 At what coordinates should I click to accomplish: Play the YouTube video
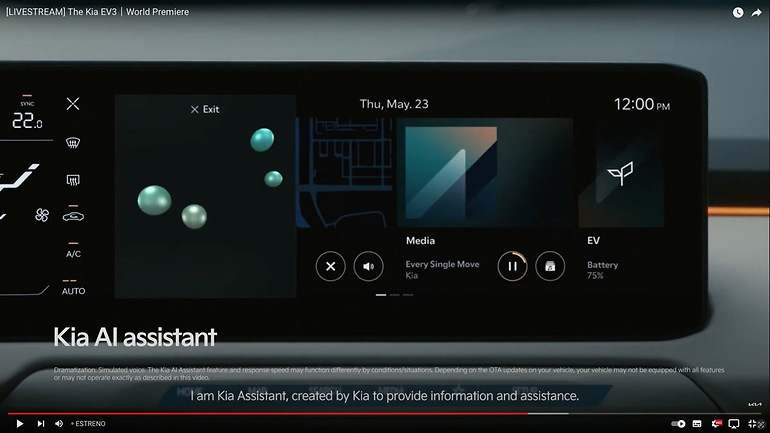(20, 423)
